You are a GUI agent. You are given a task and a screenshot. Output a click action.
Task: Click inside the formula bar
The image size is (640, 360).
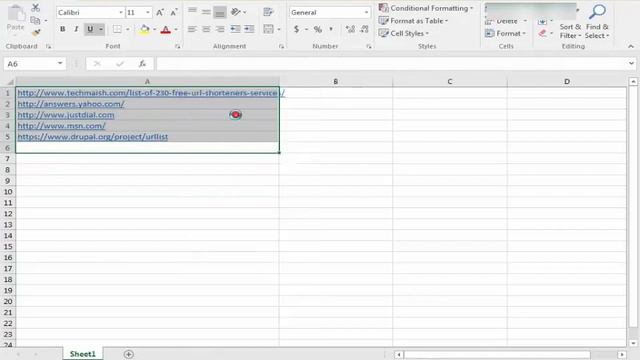(x=391, y=64)
